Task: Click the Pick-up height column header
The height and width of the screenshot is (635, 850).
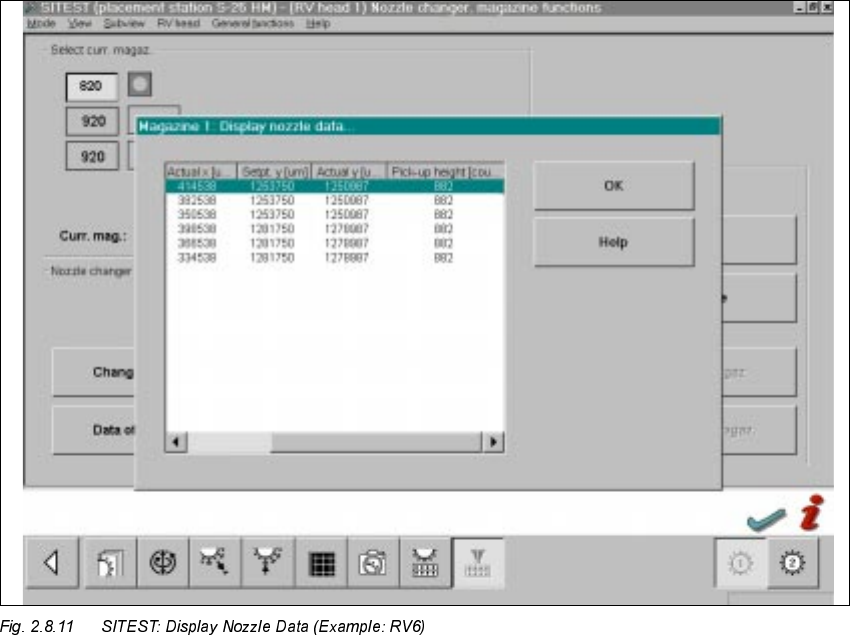Action: pos(446,172)
